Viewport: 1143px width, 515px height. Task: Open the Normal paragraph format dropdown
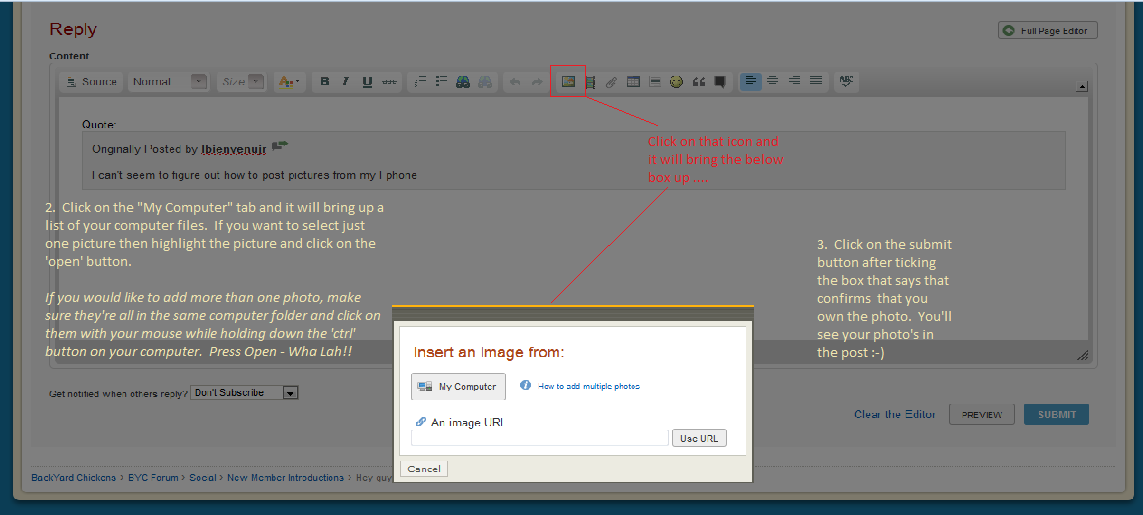pyautogui.click(x=168, y=82)
